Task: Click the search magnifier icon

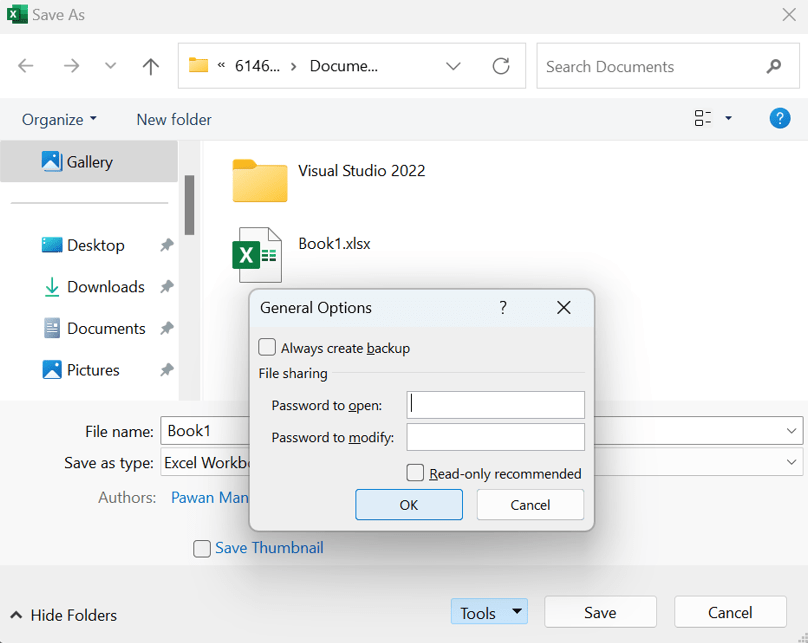Action: (x=773, y=66)
